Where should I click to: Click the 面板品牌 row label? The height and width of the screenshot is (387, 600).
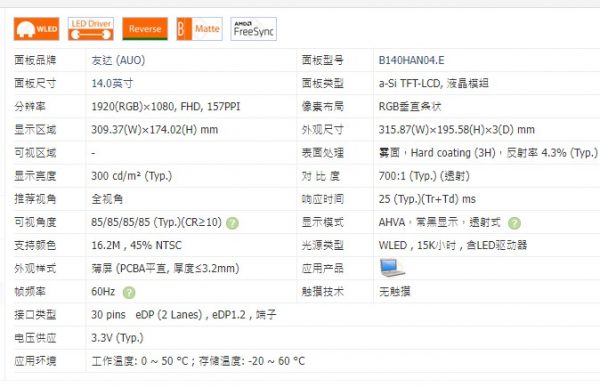35,60
